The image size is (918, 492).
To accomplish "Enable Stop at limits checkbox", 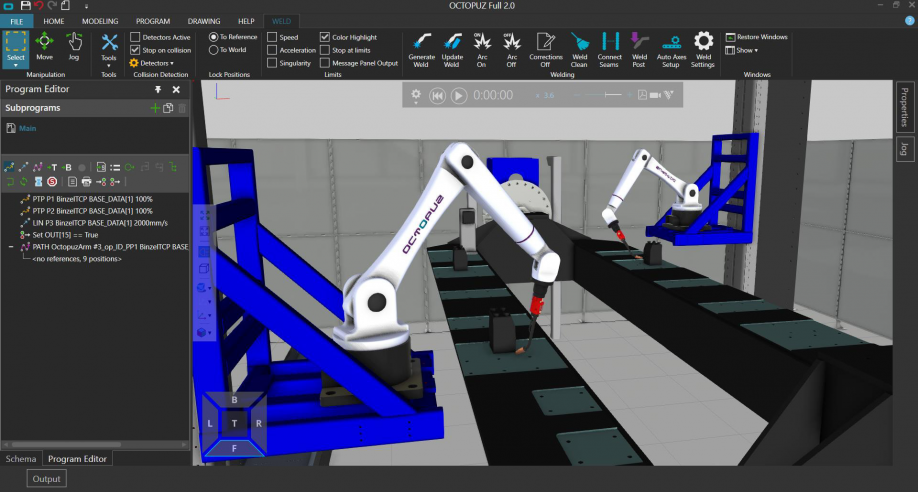I will 325,50.
